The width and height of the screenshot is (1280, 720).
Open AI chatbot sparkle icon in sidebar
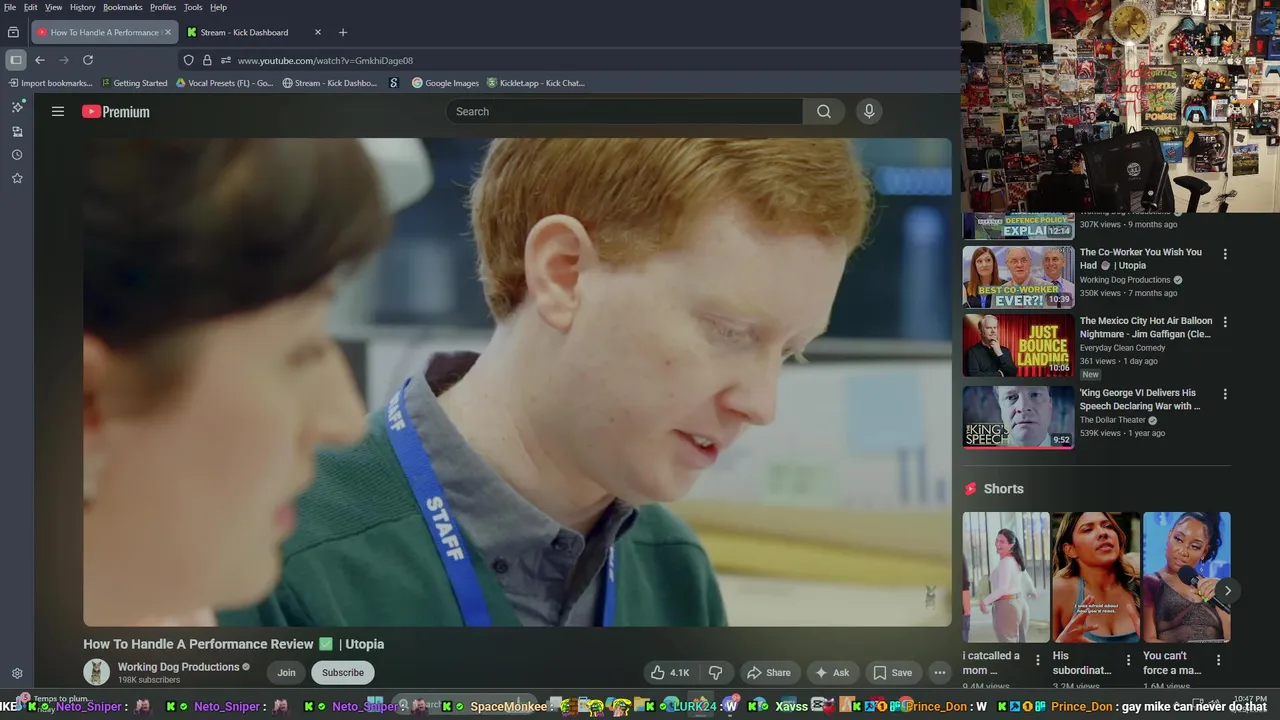[x=17, y=107]
